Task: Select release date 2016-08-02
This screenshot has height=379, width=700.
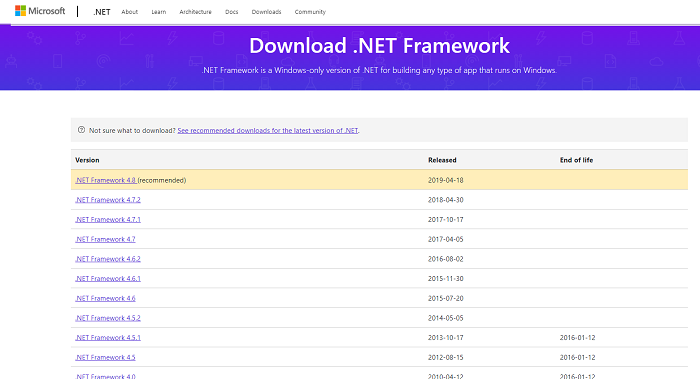Action: [x=446, y=259]
